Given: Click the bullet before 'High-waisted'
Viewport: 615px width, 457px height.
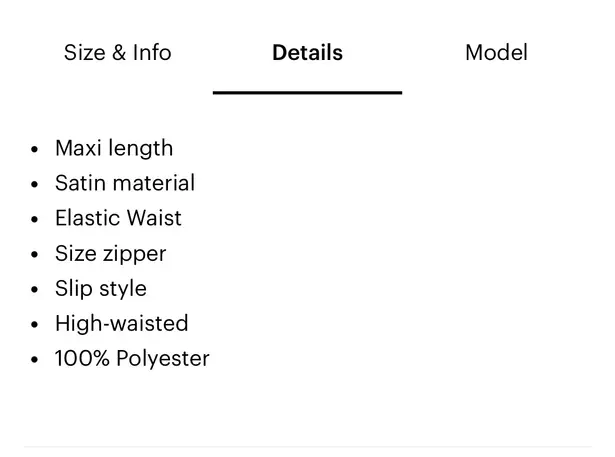Looking at the screenshot, I should [35, 325].
